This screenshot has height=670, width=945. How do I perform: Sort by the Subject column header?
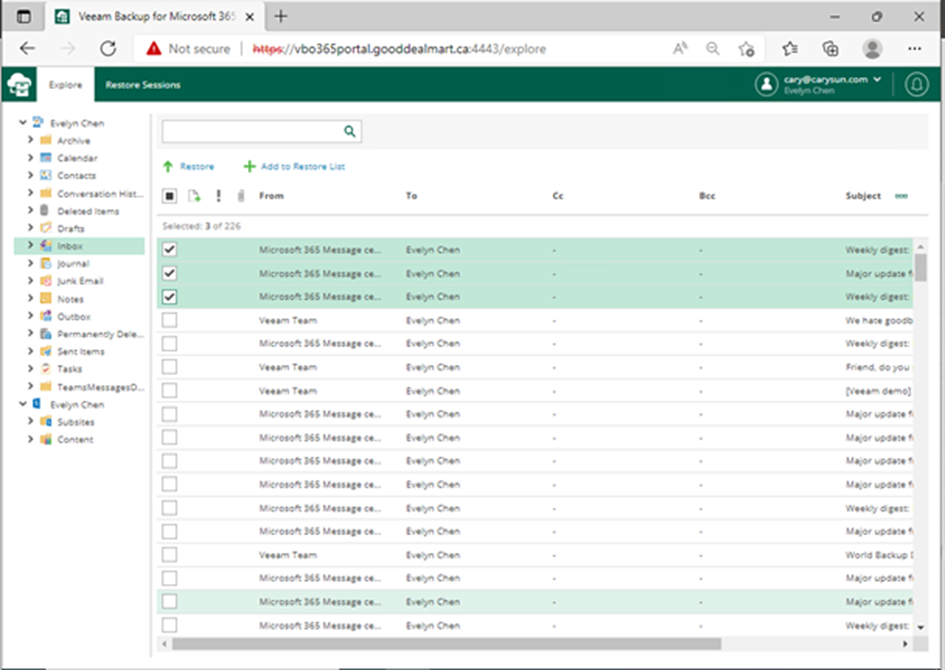(x=863, y=196)
